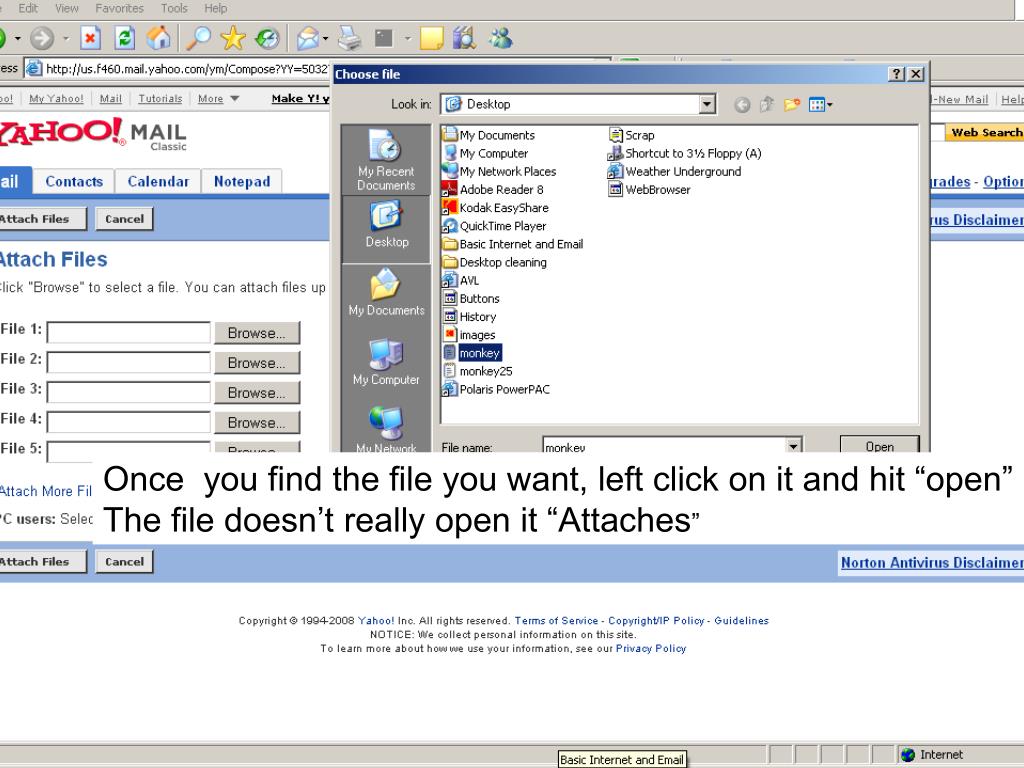Click the browser Forward arrow button
The width and height of the screenshot is (1024, 768).
[x=42, y=39]
